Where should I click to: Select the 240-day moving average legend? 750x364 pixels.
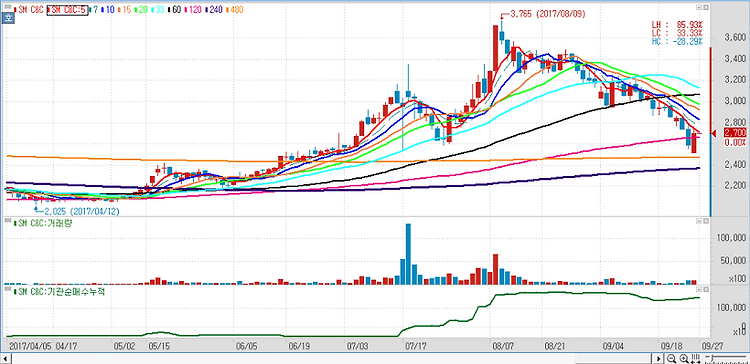click(213, 10)
